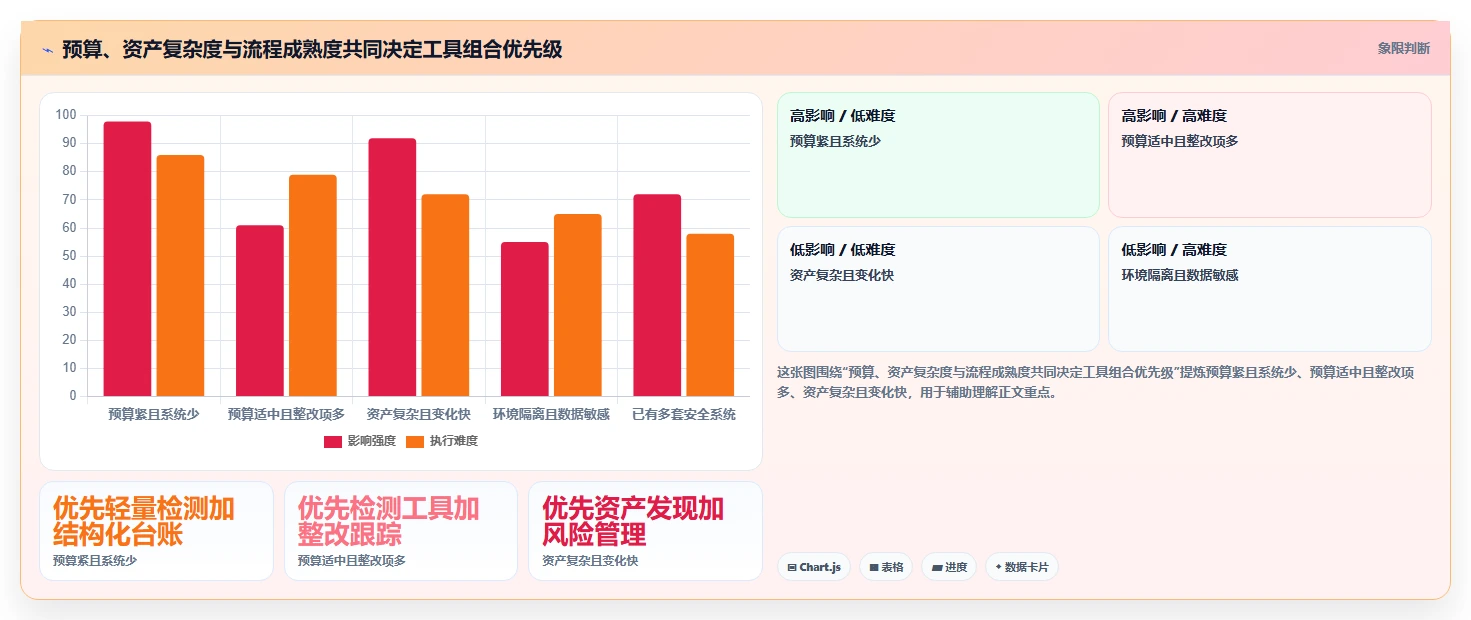This screenshot has height=620, width=1471.
Task: Click 环境隔离且数据敏感 text in quadrant card
Action: point(1180,275)
